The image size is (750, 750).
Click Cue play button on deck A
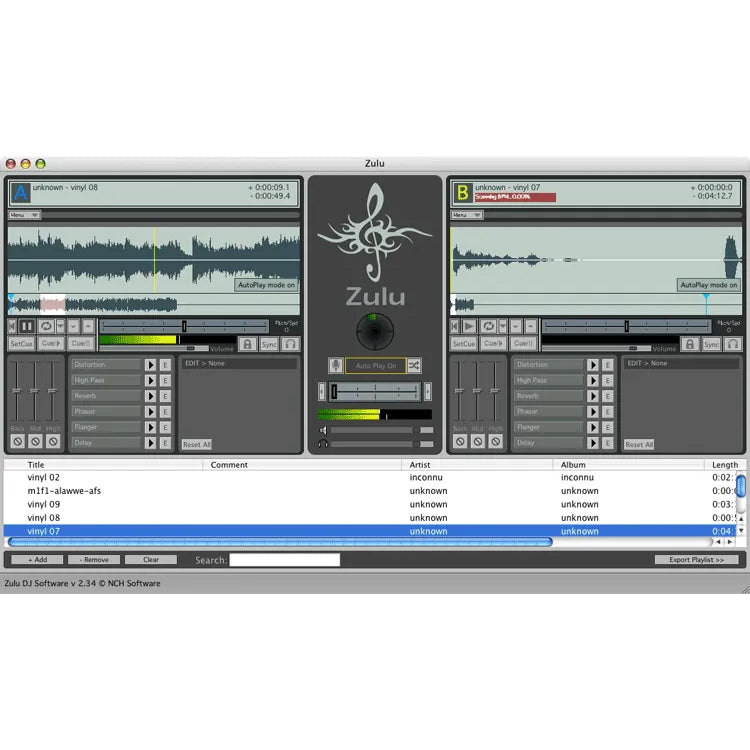[51, 343]
